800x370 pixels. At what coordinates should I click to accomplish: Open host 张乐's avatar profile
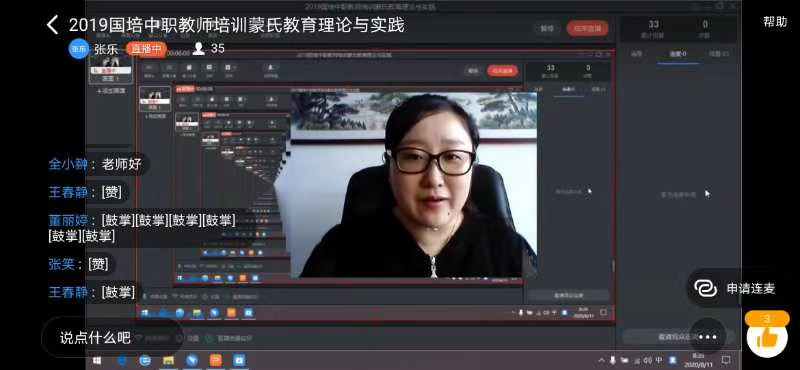[x=79, y=49]
